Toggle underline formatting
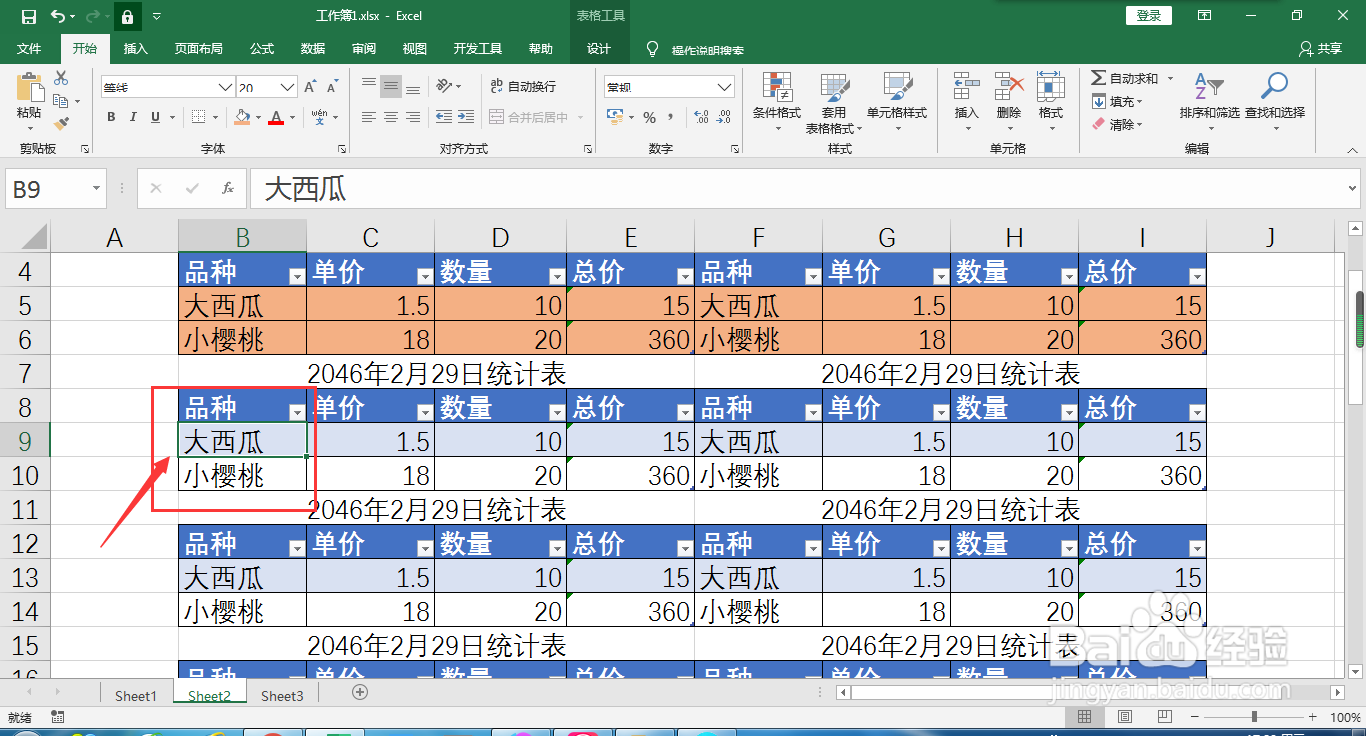Screen dimensions: 1366x736 155,116
